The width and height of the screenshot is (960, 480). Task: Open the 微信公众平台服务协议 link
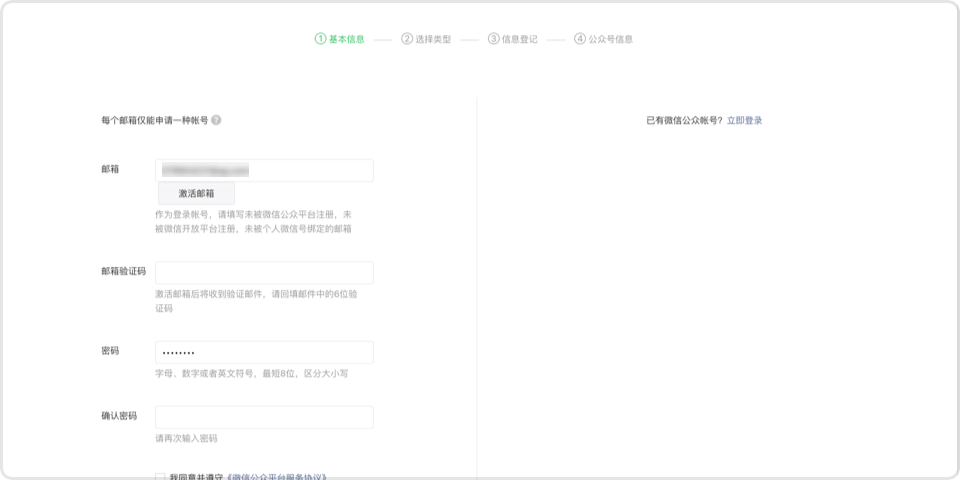coord(277,476)
